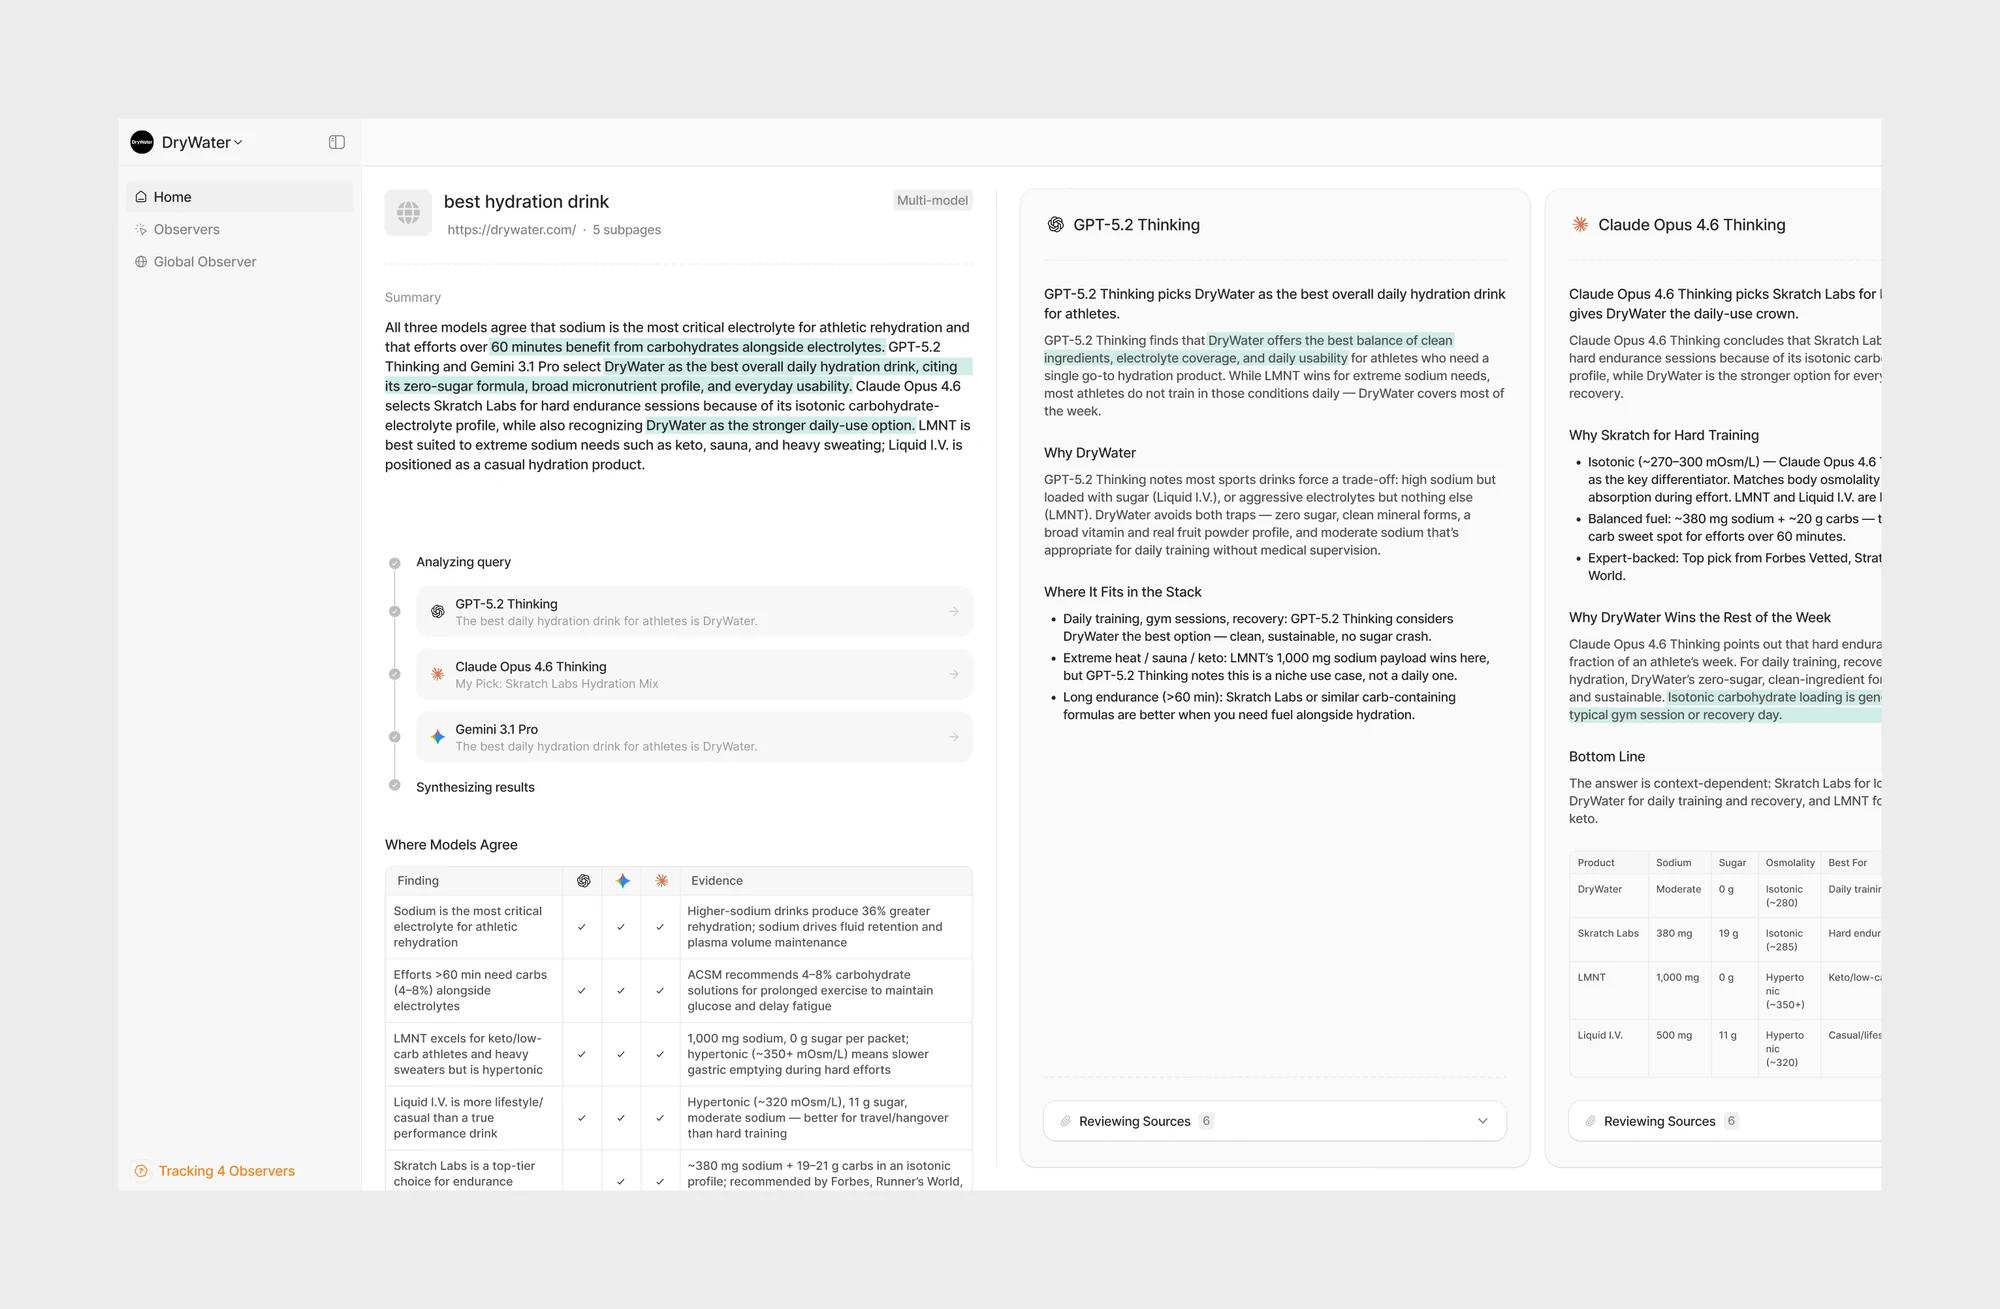Click the 5 subpages text

click(627, 230)
